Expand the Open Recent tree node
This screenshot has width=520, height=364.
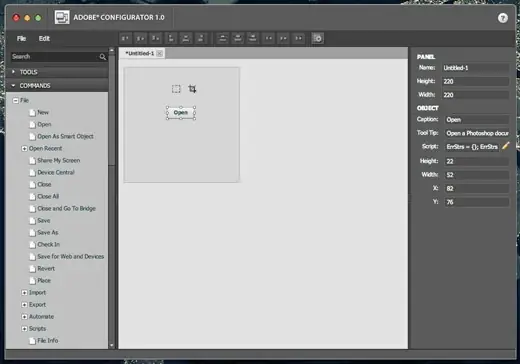(x=24, y=148)
